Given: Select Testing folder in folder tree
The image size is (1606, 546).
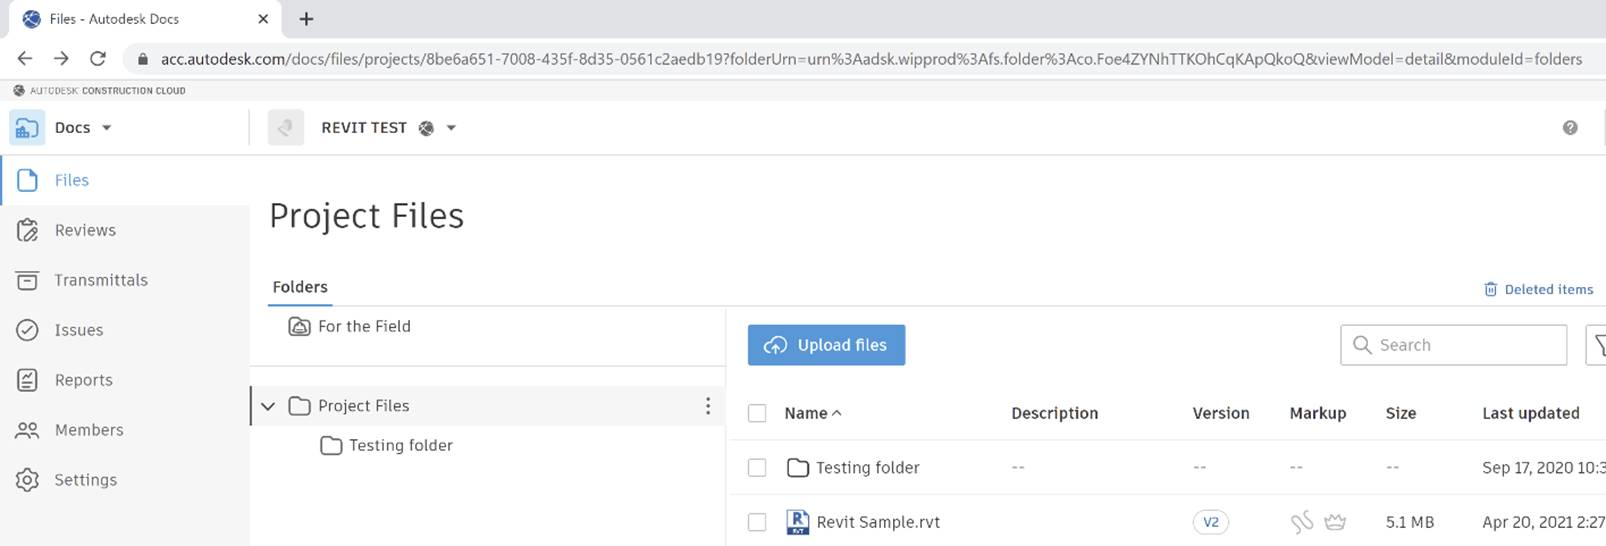Looking at the screenshot, I should tap(401, 446).
